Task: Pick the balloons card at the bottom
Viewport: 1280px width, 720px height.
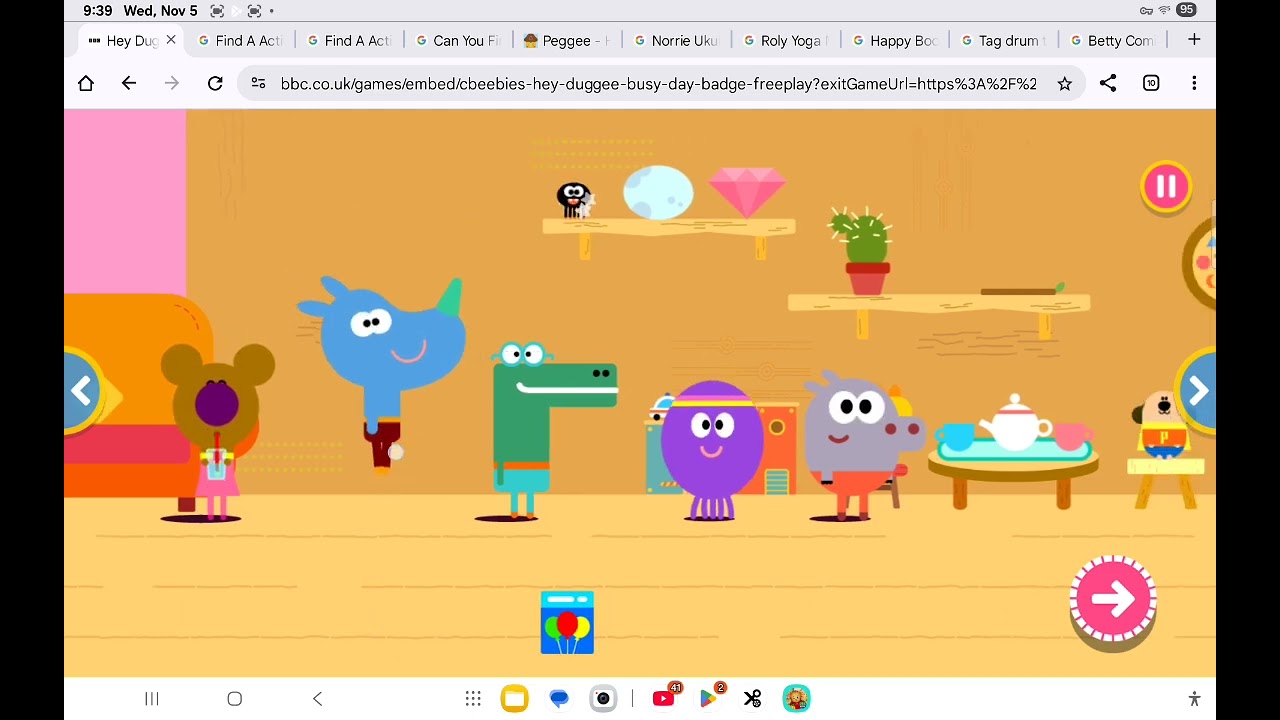Action: coord(567,623)
